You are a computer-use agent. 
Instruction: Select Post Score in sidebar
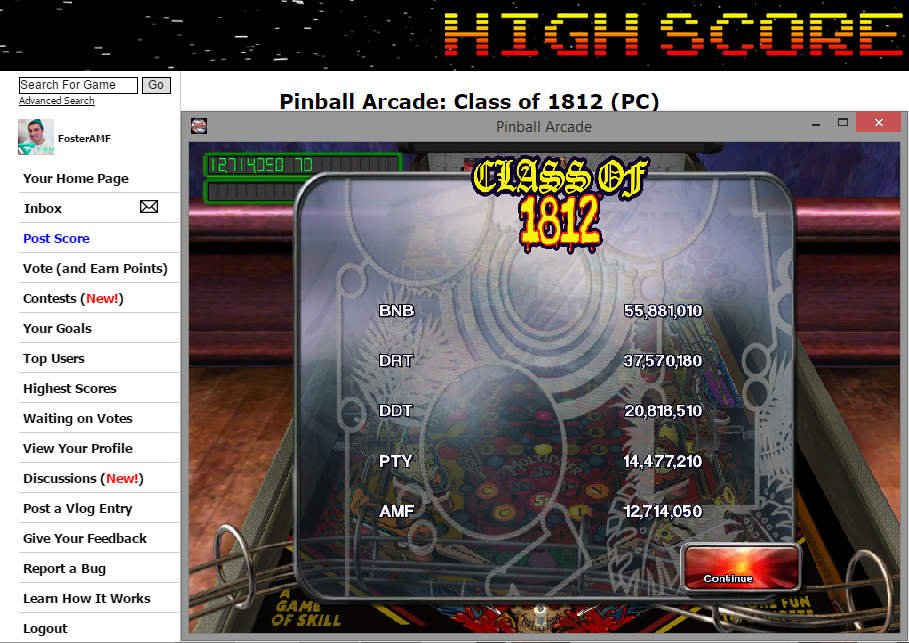56,238
